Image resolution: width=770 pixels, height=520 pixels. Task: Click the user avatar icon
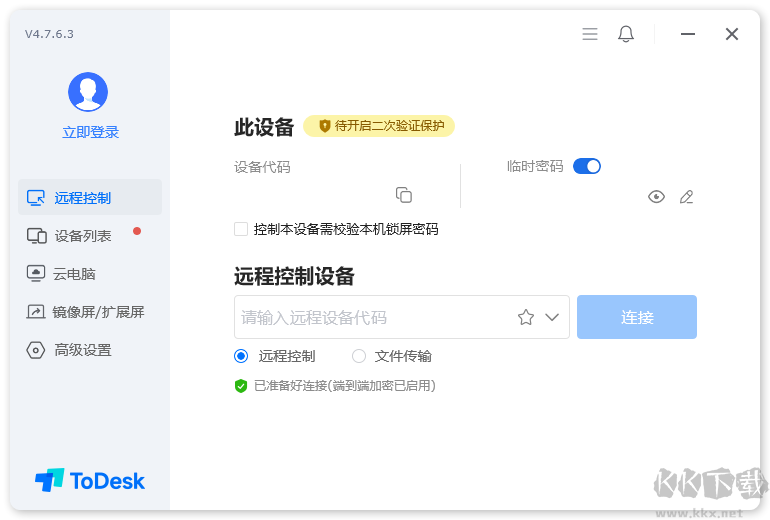click(88, 92)
